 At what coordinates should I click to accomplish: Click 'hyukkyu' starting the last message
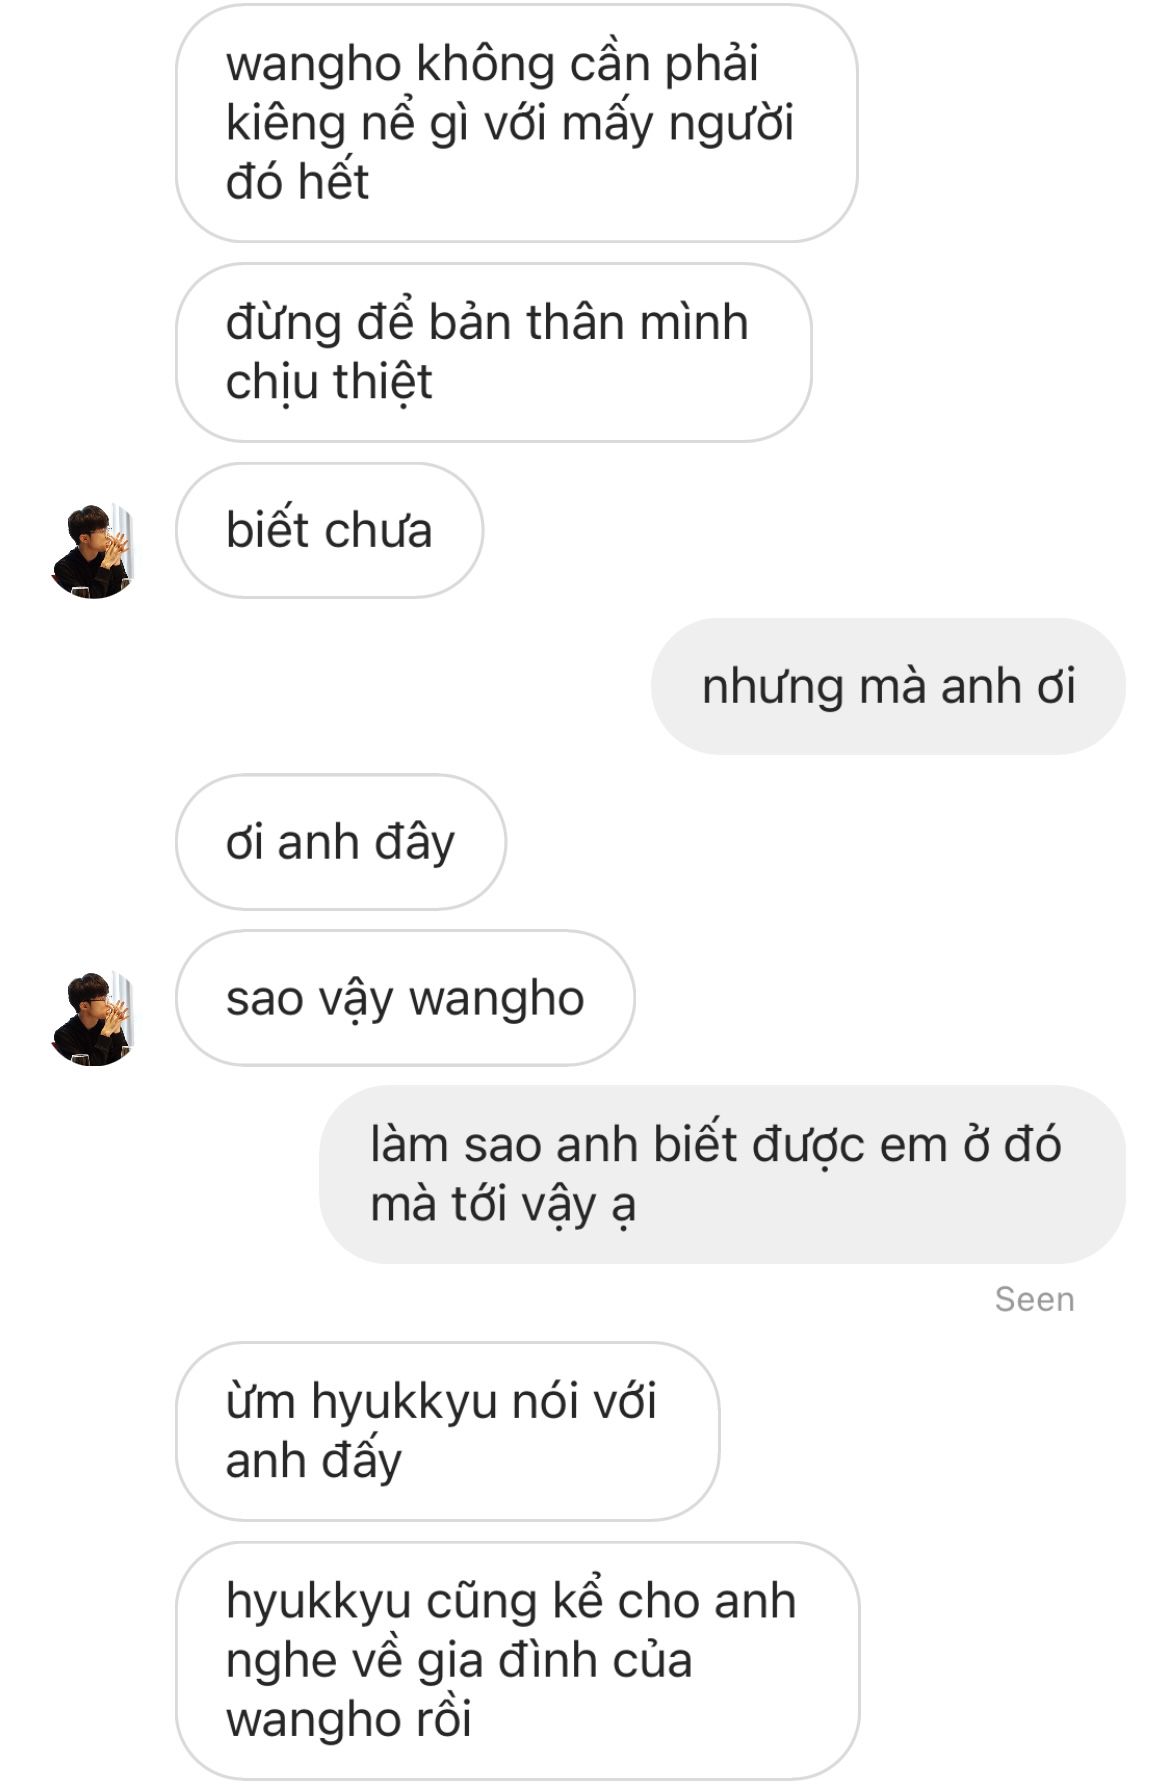point(318,1603)
